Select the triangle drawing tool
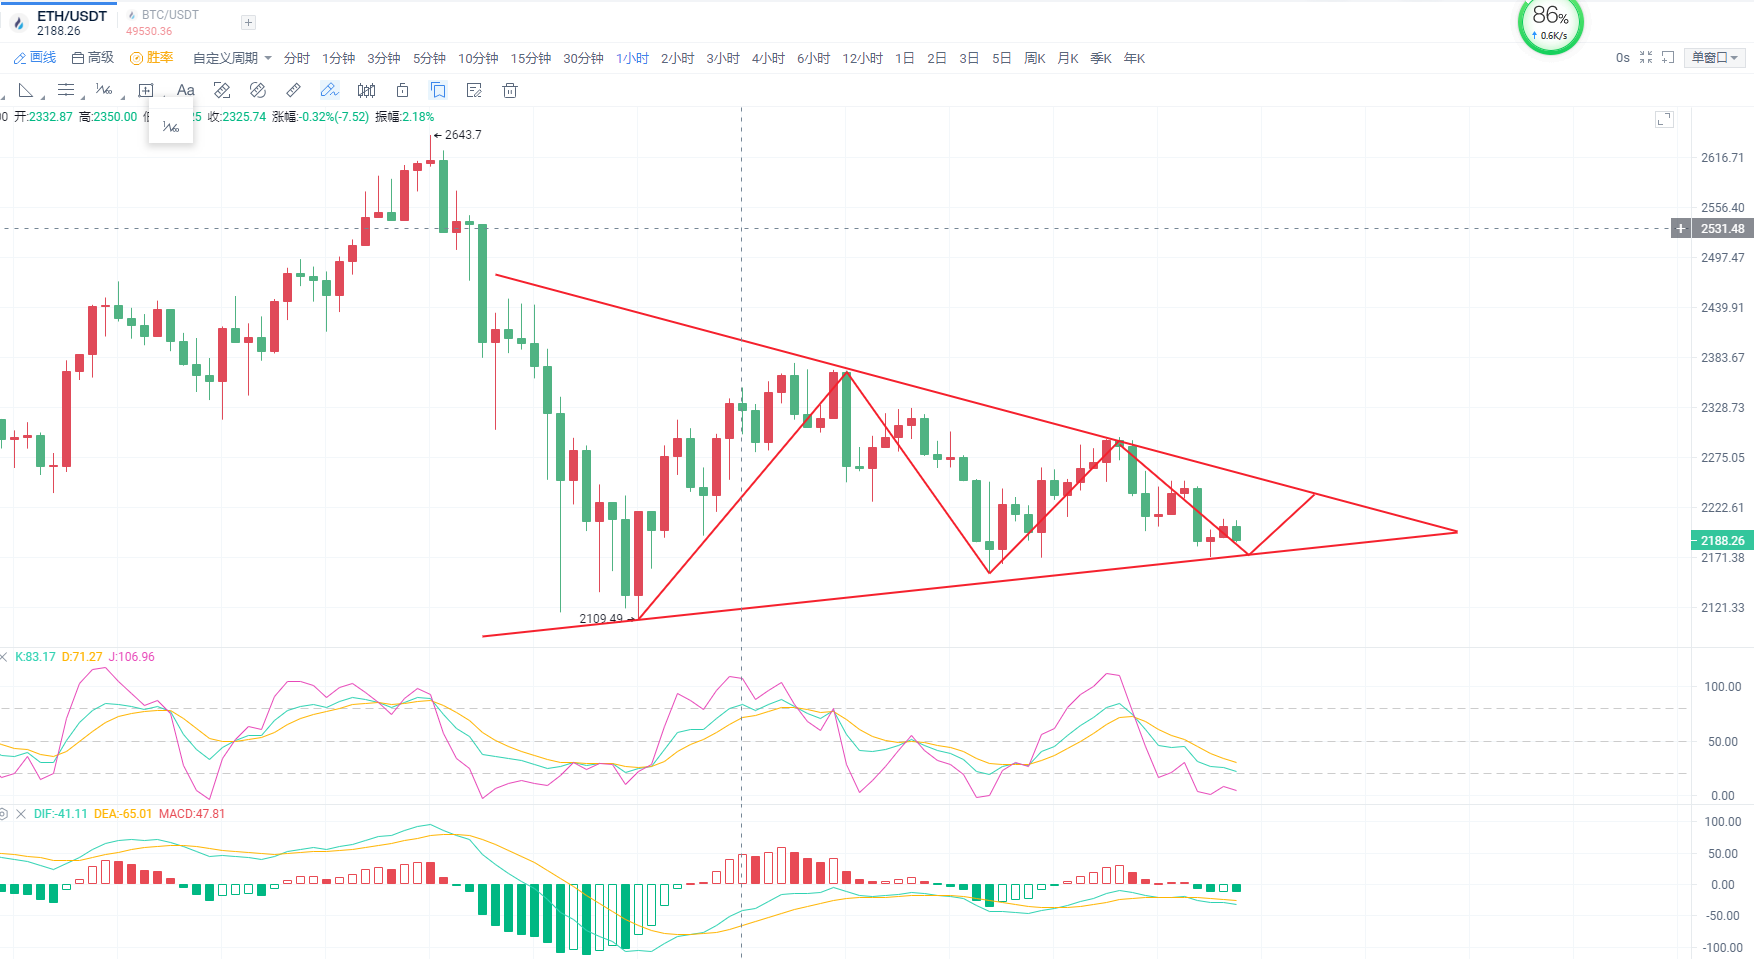Viewport: 1754px width, 959px height. click(x=26, y=90)
